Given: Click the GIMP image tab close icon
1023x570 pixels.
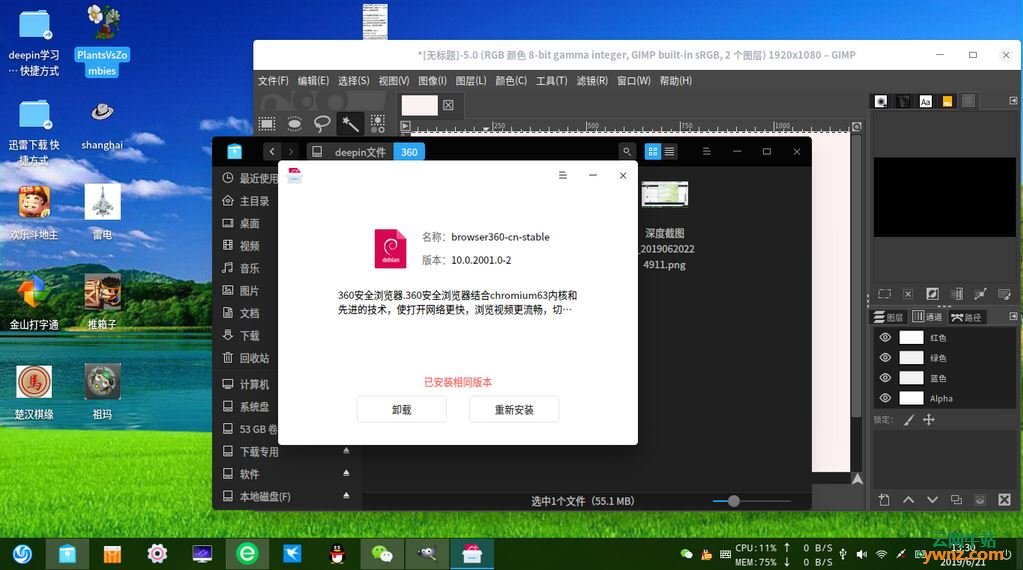Looking at the screenshot, I should [448, 105].
